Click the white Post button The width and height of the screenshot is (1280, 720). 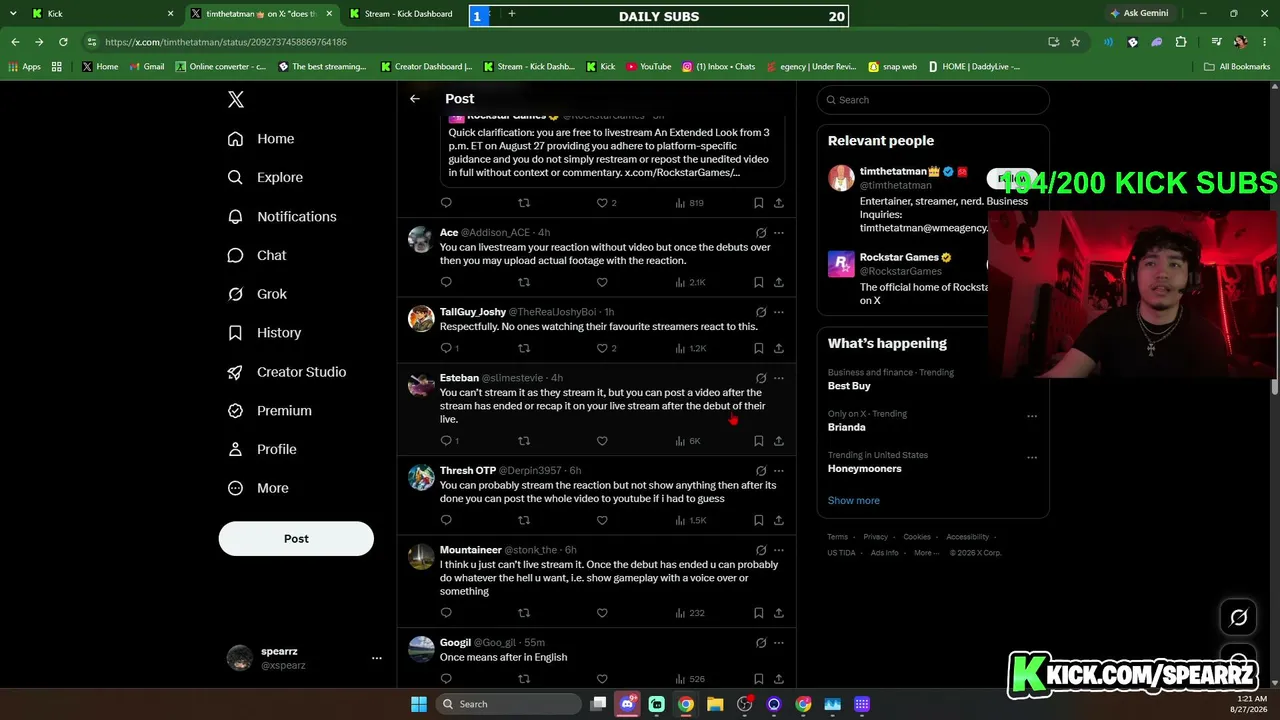coord(296,539)
